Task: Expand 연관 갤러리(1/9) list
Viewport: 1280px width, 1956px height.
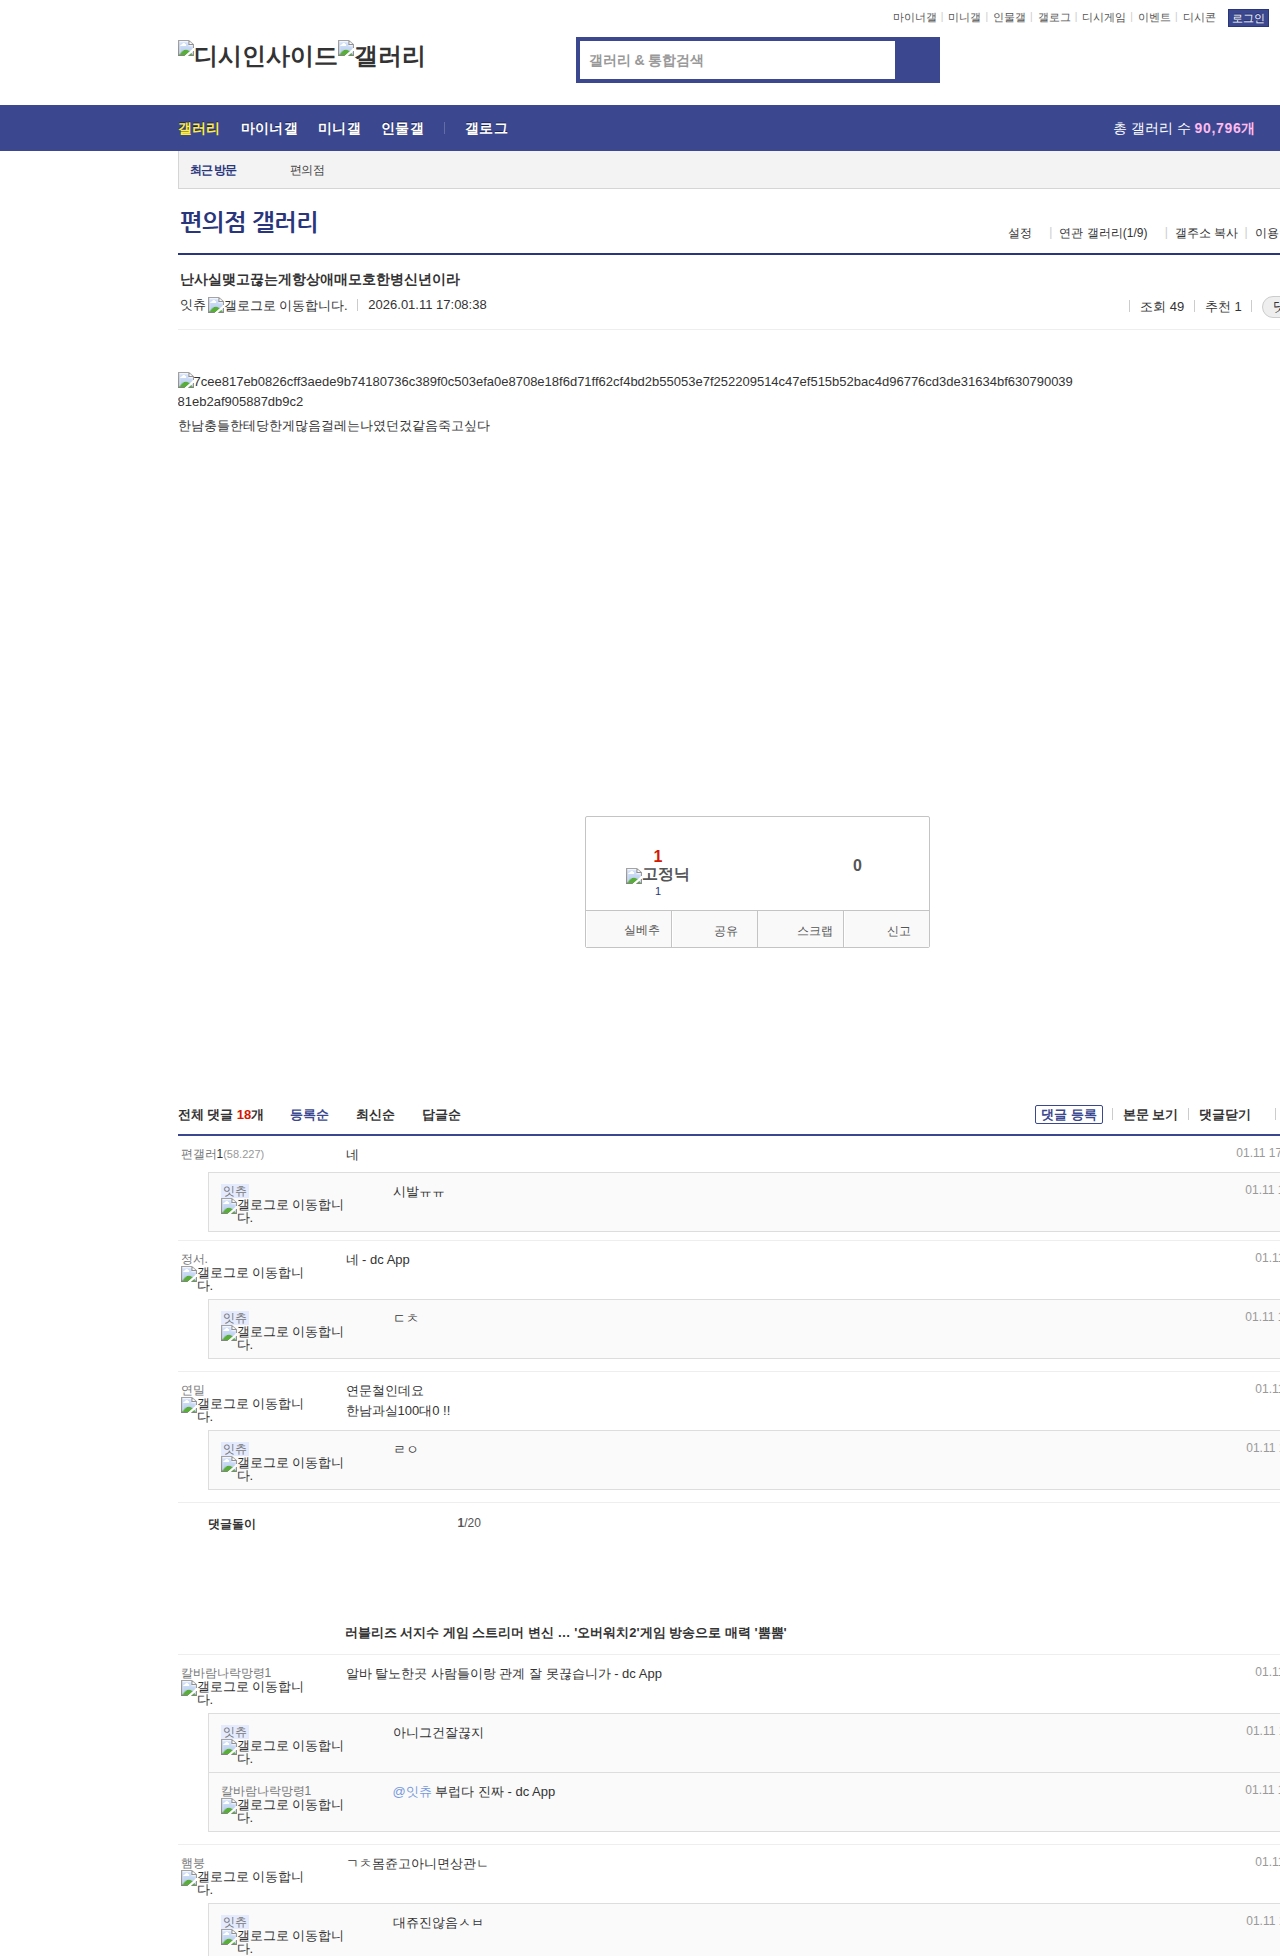Action: [1103, 233]
